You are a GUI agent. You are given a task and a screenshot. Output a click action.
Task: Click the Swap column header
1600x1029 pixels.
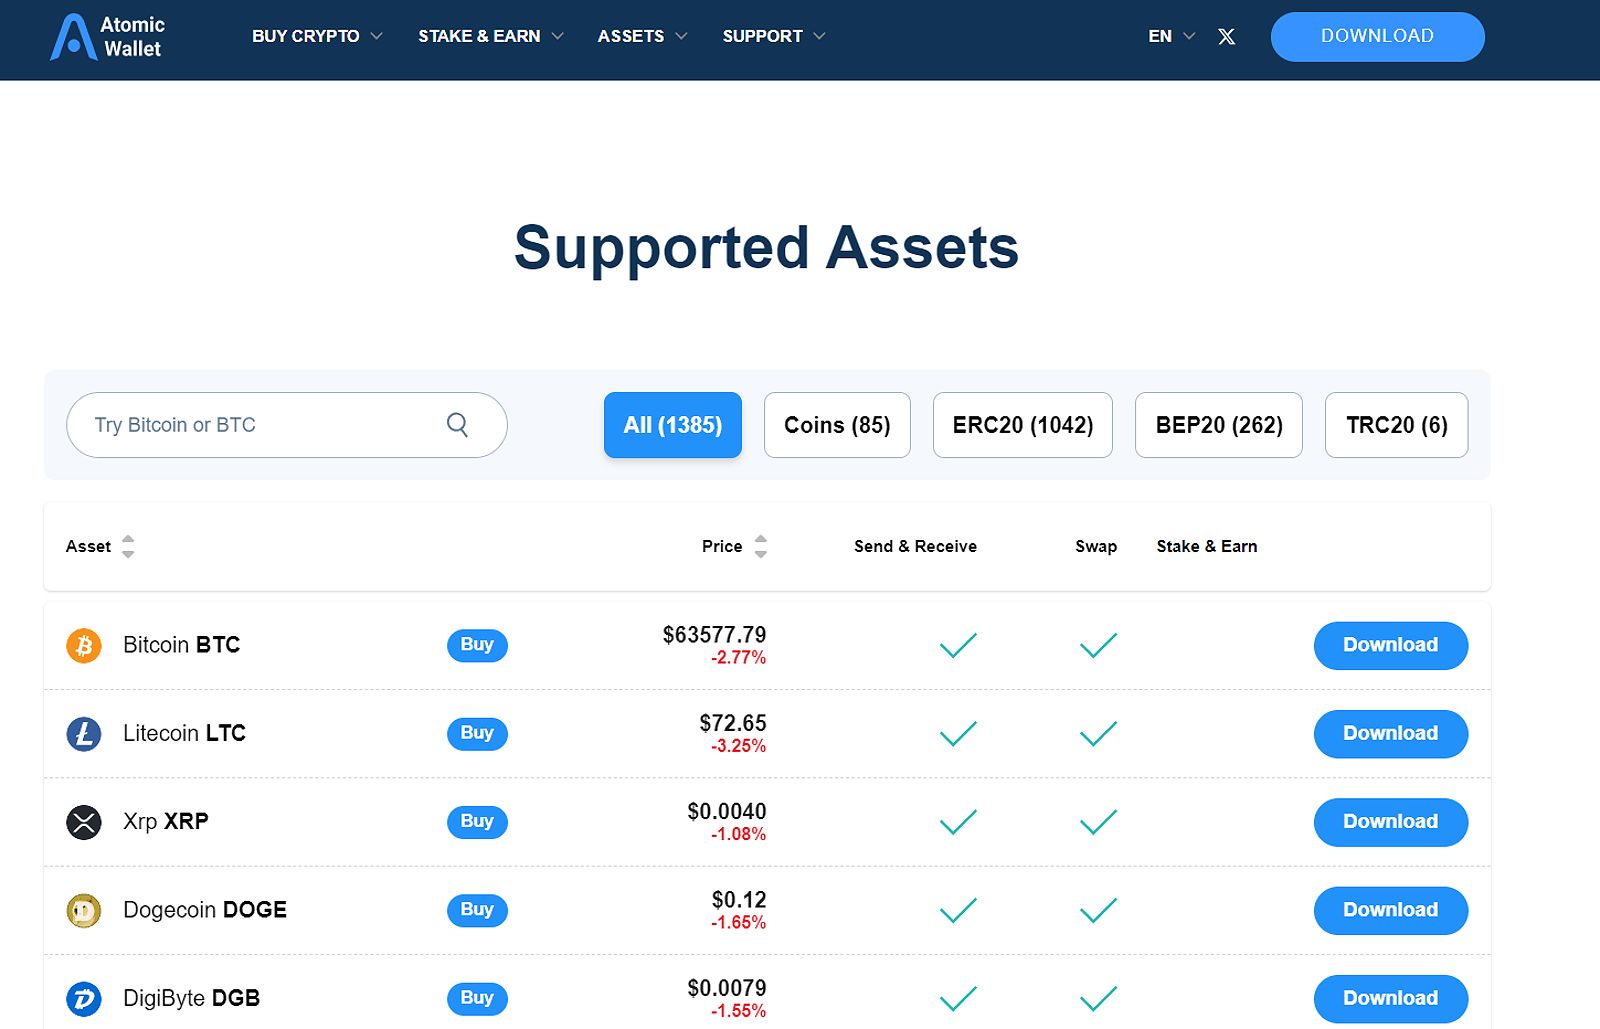pos(1096,546)
